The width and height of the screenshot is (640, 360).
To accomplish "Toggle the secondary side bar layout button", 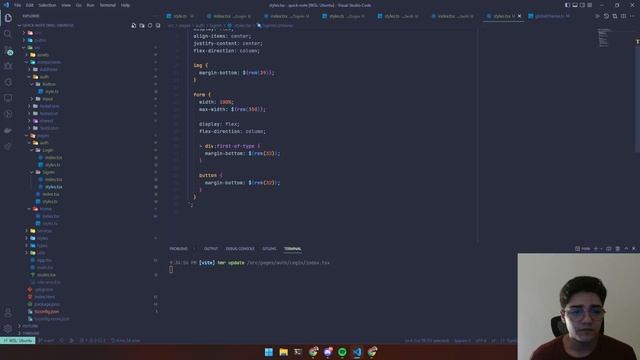I will (x=582, y=5).
